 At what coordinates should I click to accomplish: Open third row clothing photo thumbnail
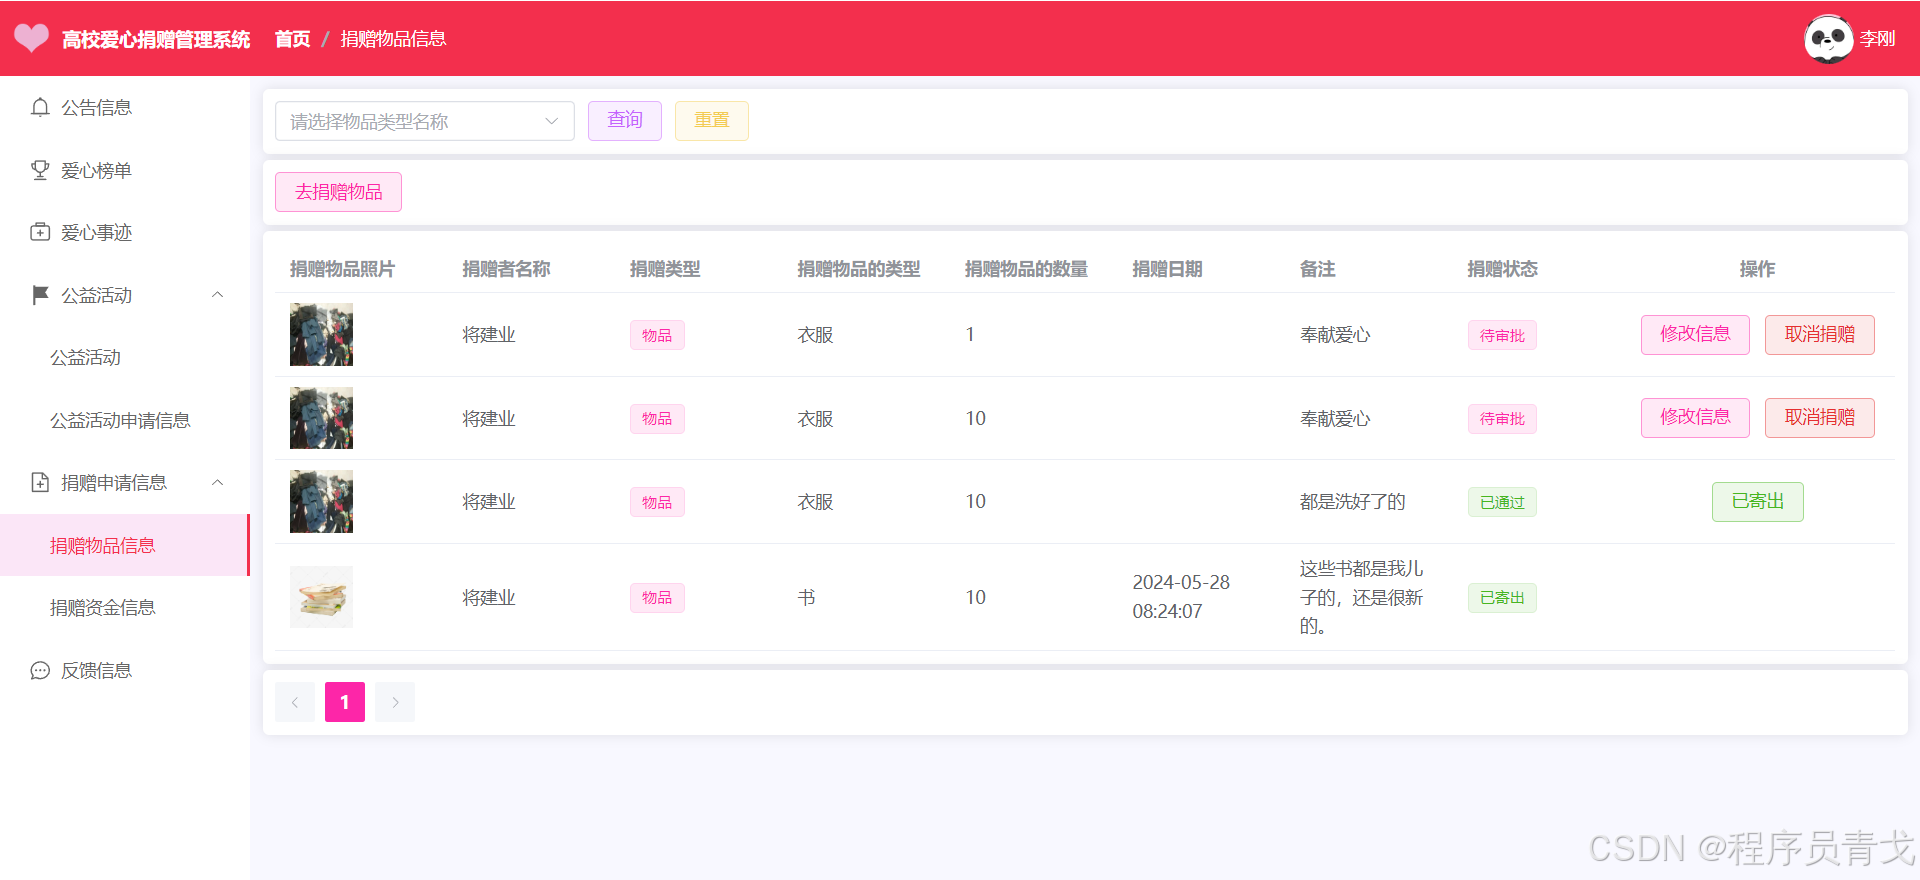coord(321,501)
